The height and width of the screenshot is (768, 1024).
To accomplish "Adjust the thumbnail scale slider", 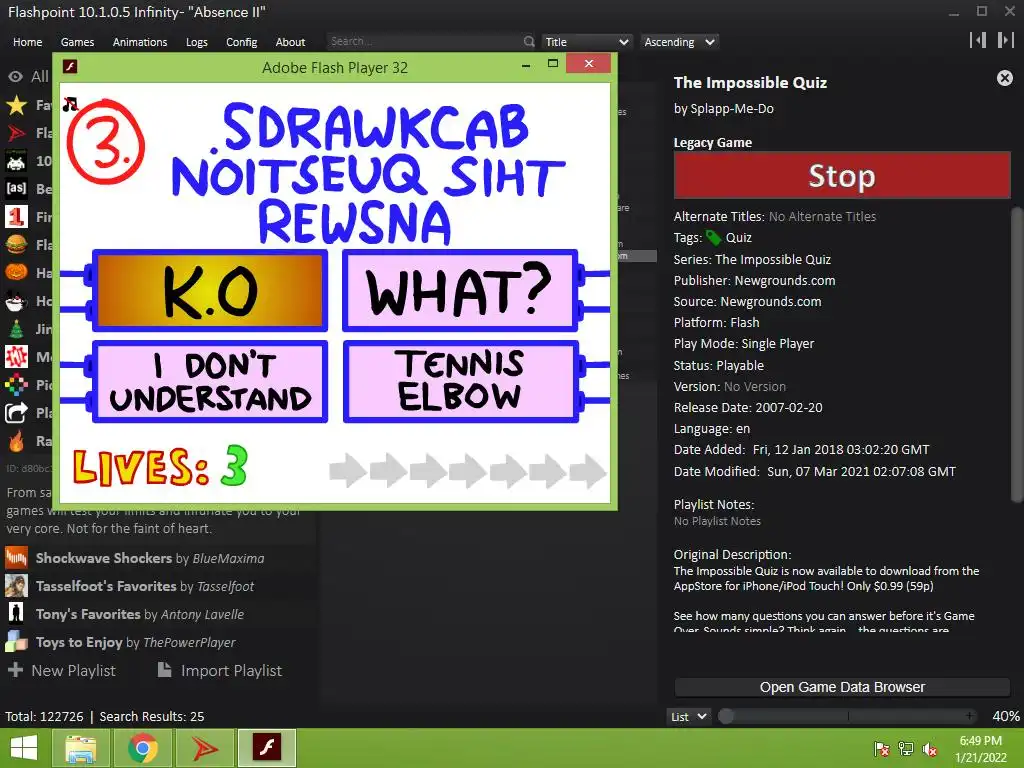I will coord(848,716).
